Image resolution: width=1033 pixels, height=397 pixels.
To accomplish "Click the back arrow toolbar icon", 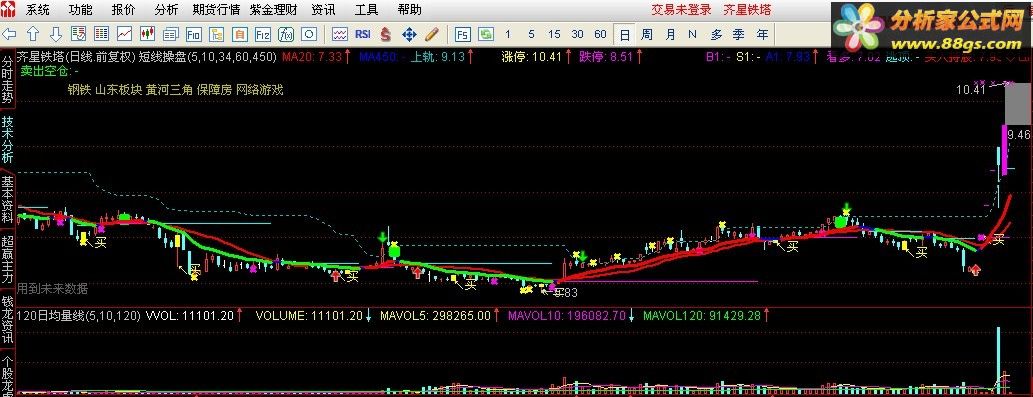I will [x=10, y=34].
